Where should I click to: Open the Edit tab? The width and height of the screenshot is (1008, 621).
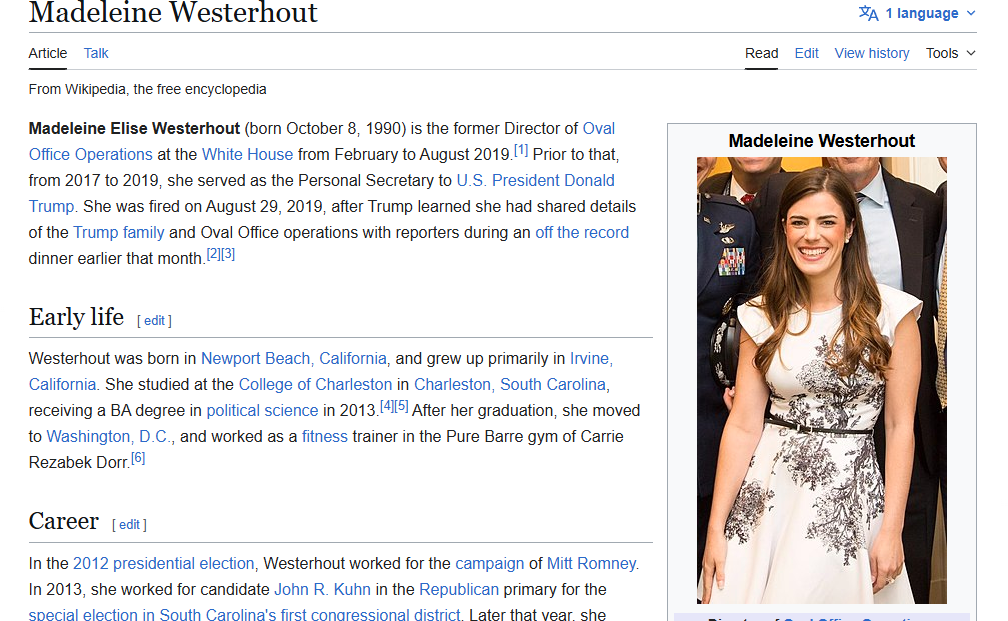(x=806, y=53)
